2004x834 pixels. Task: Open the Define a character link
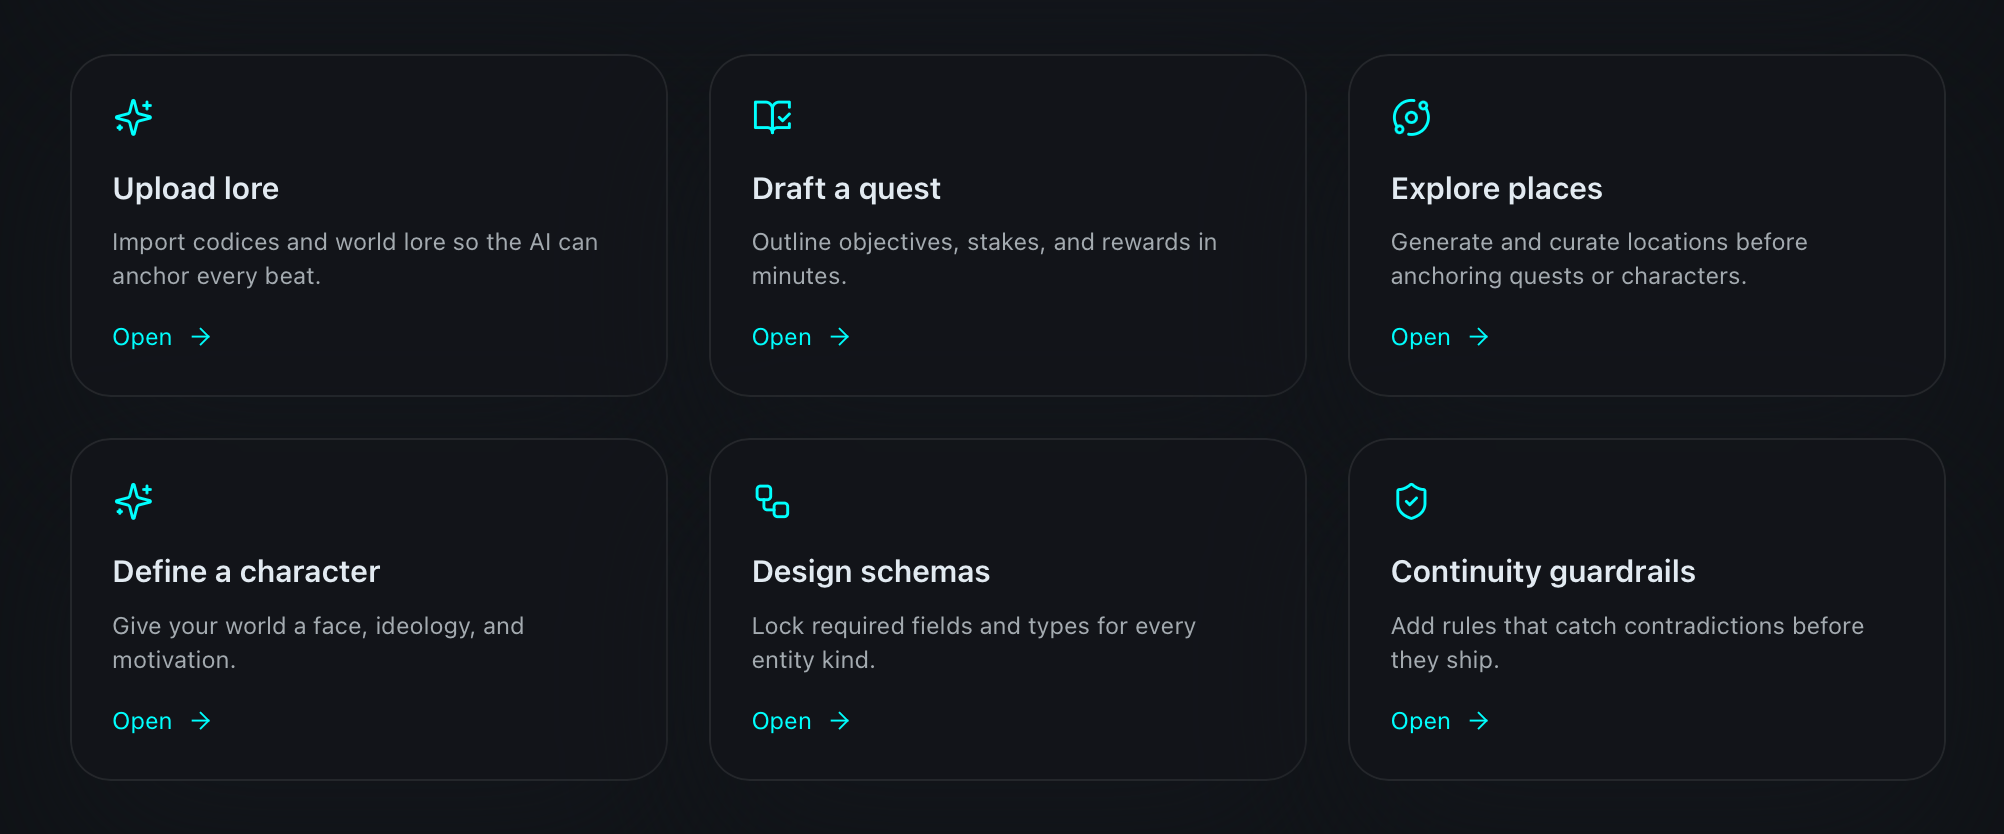(143, 721)
